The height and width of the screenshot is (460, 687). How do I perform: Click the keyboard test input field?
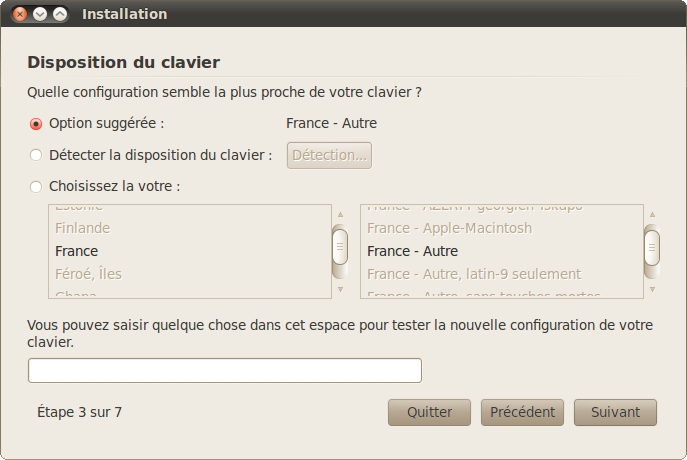(225, 370)
